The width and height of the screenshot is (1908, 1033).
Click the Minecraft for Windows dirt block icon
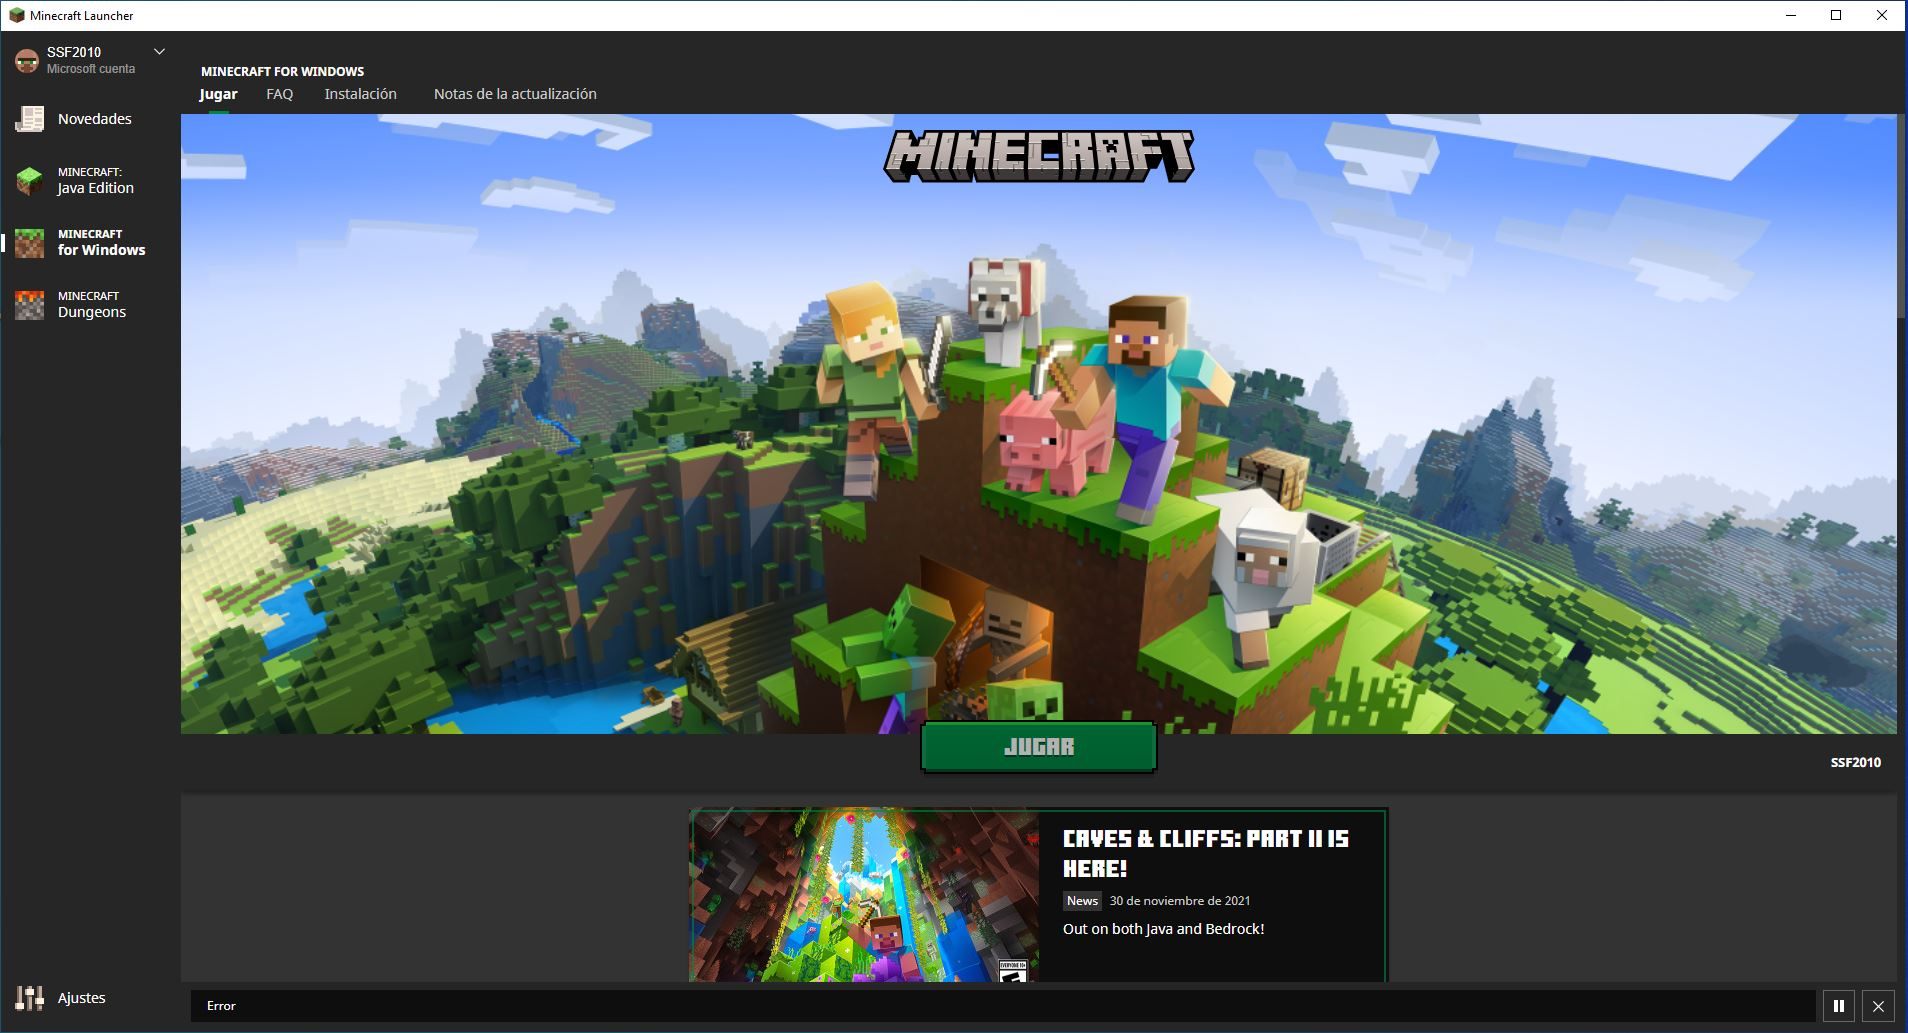click(x=29, y=243)
